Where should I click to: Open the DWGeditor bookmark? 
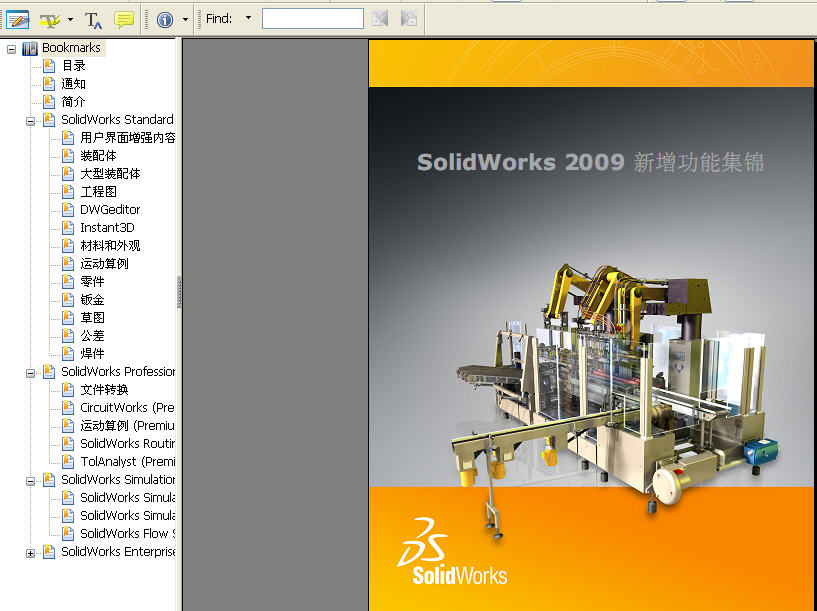[110, 209]
